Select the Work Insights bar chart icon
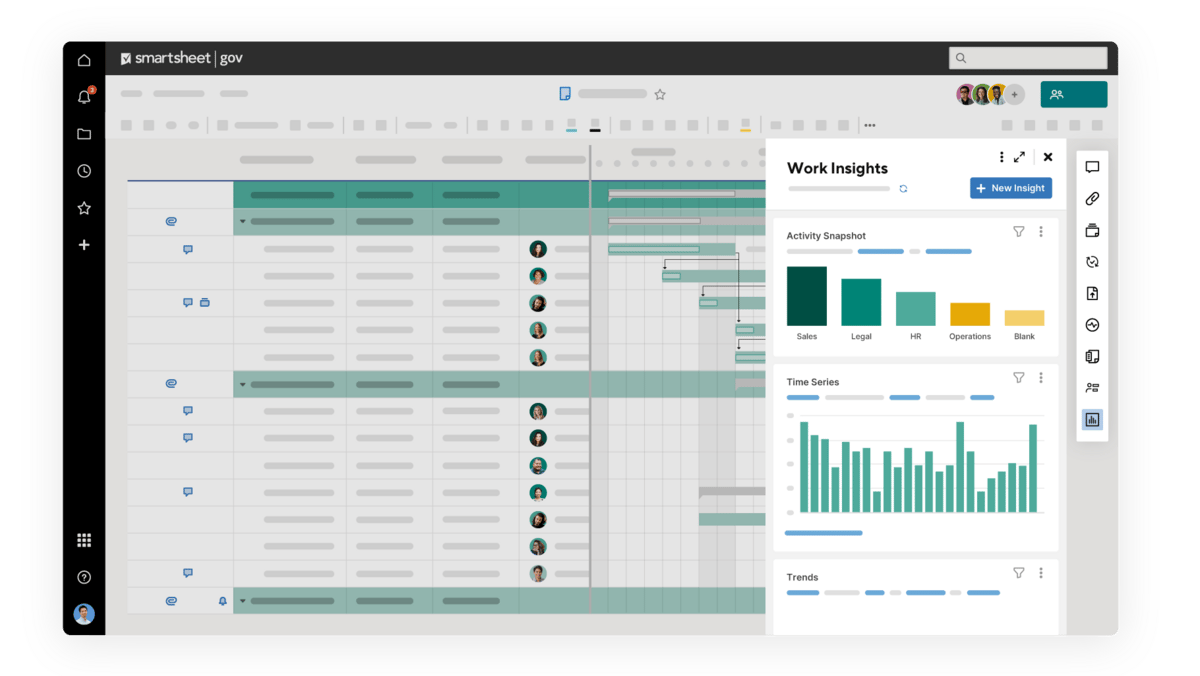This screenshot has width=1200, height=676. pos(1091,419)
